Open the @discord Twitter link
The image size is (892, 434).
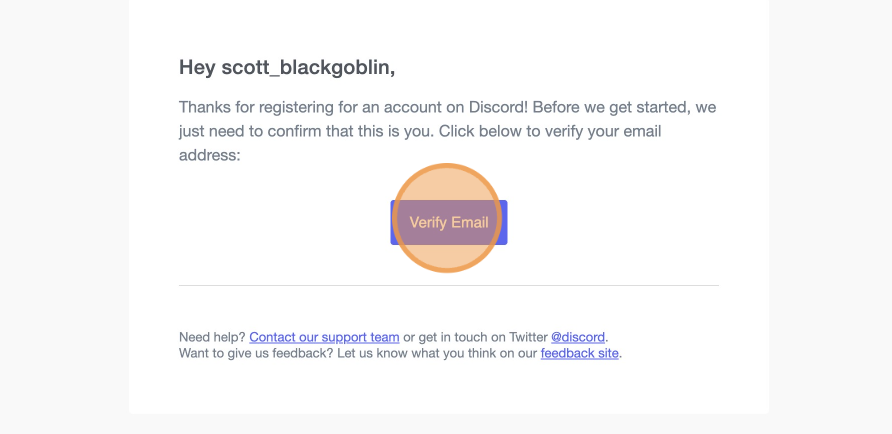(577, 337)
